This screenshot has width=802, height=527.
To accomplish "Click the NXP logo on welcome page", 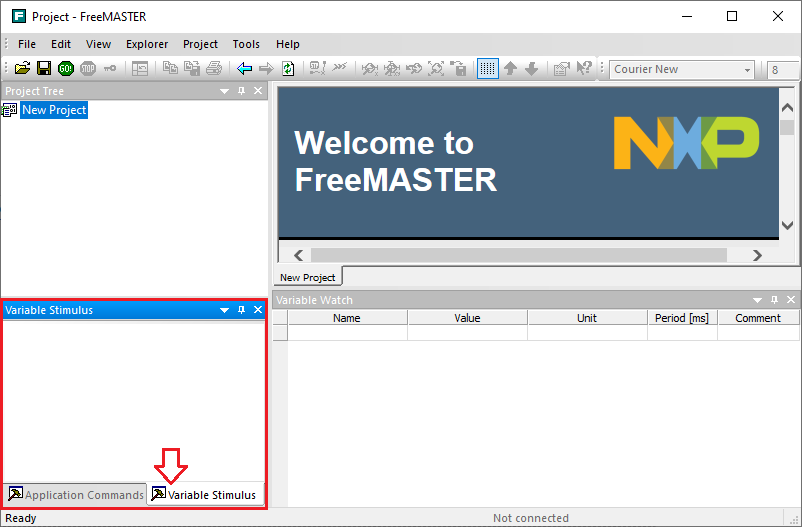I will point(686,143).
